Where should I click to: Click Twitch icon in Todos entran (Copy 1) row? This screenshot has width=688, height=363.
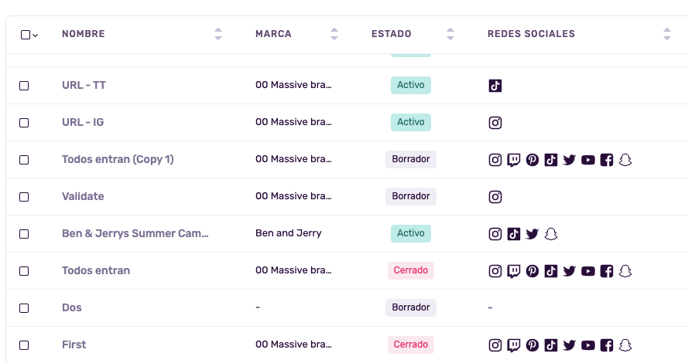pyautogui.click(x=513, y=160)
